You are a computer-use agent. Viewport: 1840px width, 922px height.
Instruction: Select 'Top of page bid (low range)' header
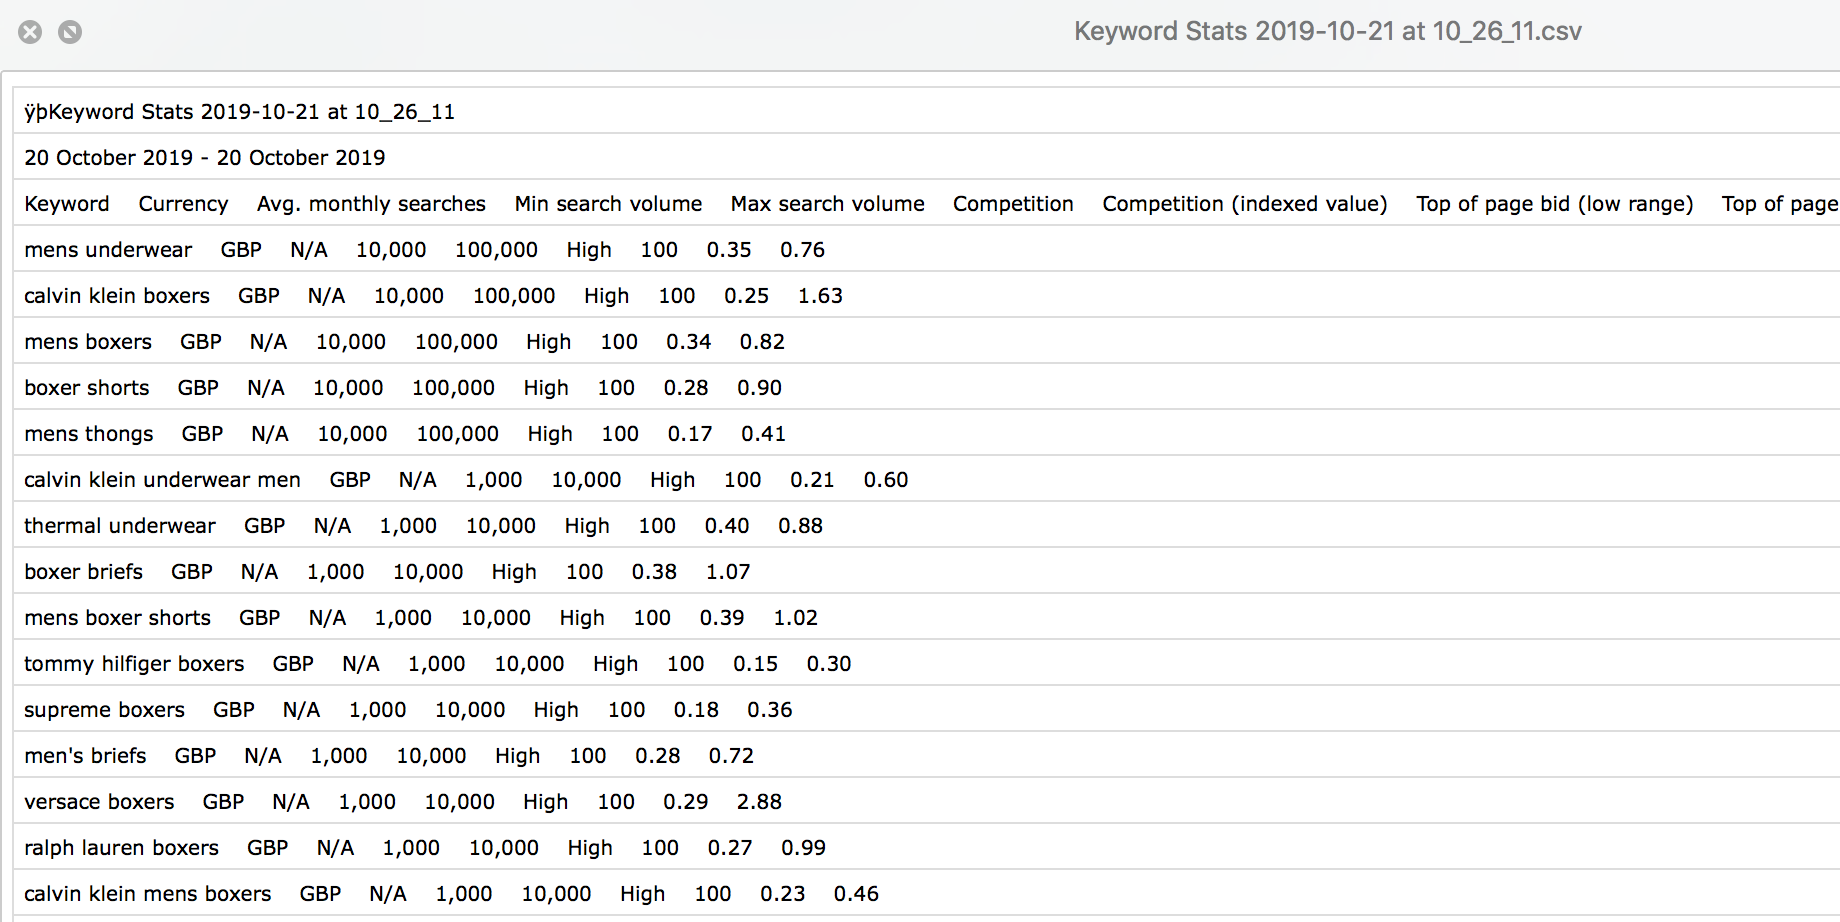pos(1554,204)
